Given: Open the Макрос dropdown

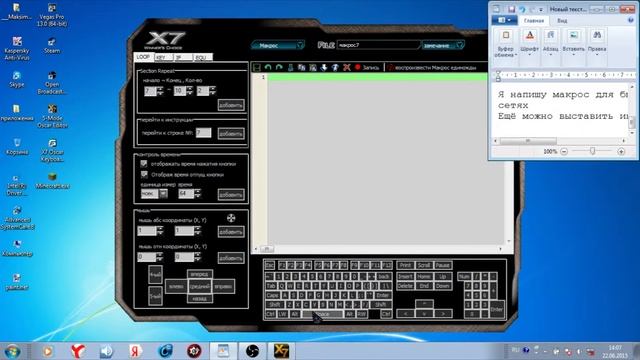Looking at the screenshot, I should [x=278, y=45].
